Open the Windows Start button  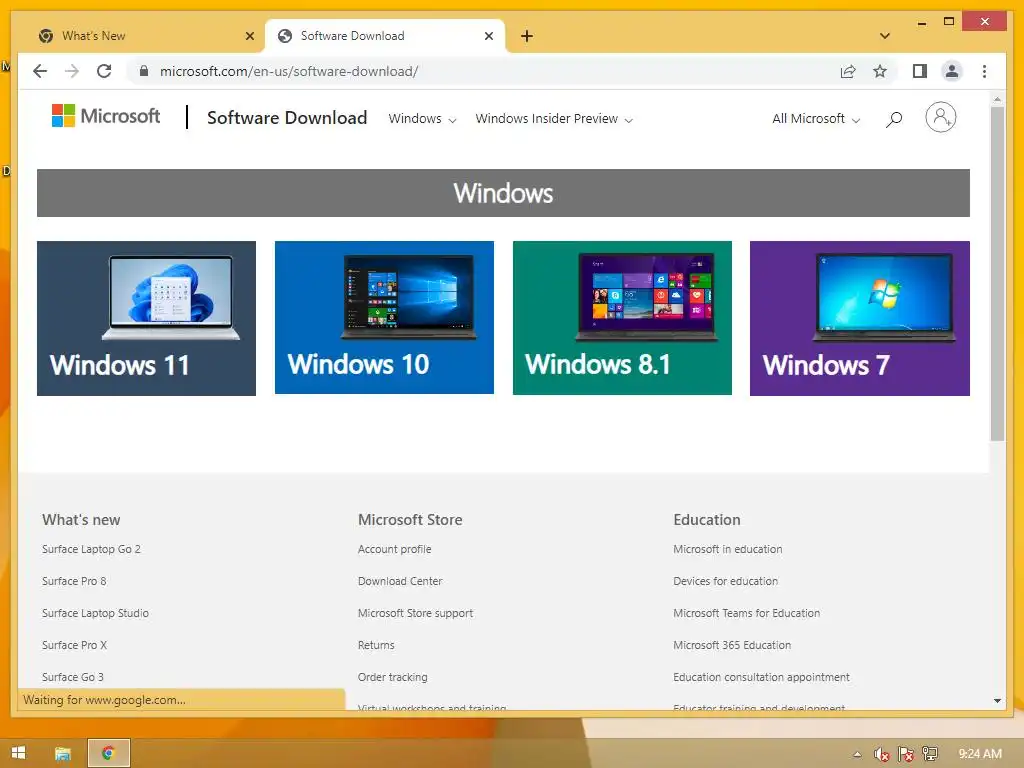pos(18,753)
